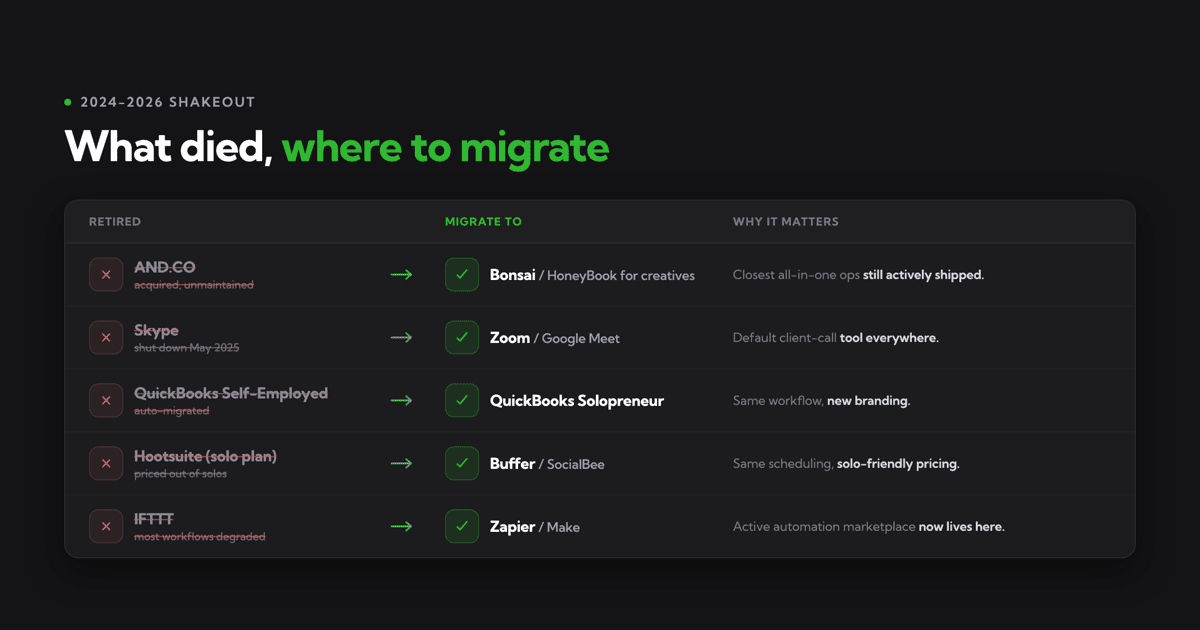This screenshot has height=630, width=1200.
Task: Click the green checkmark beside QuickBooks Solopreneur
Action: coord(462,400)
